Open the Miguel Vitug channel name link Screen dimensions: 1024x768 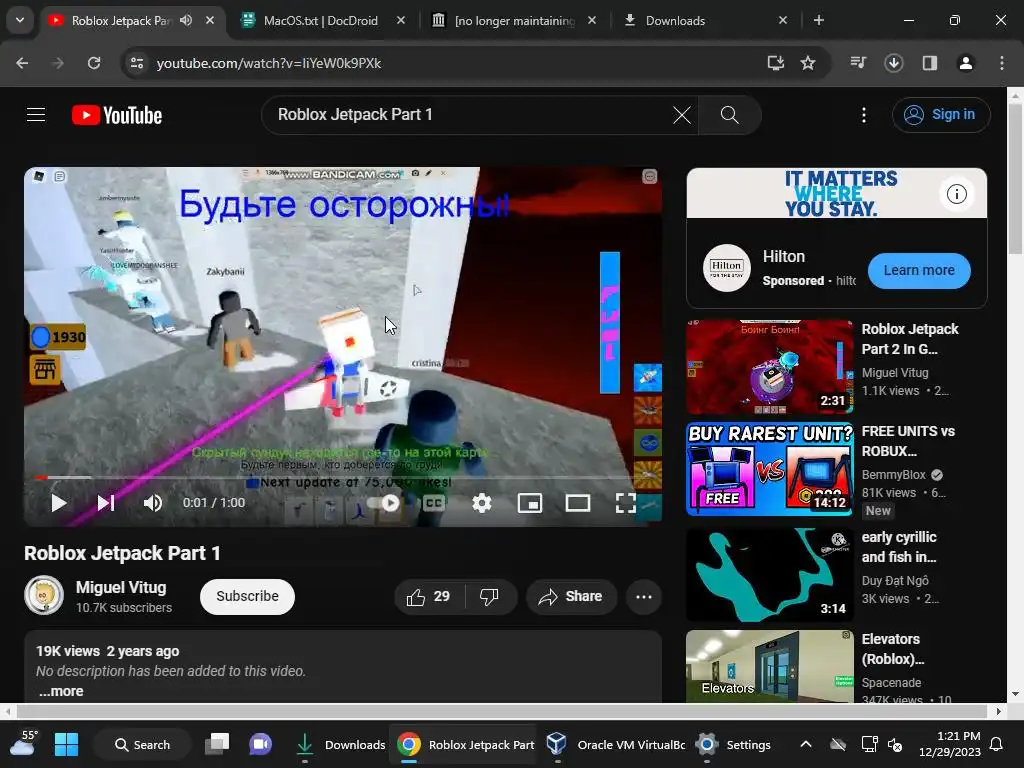(121, 587)
